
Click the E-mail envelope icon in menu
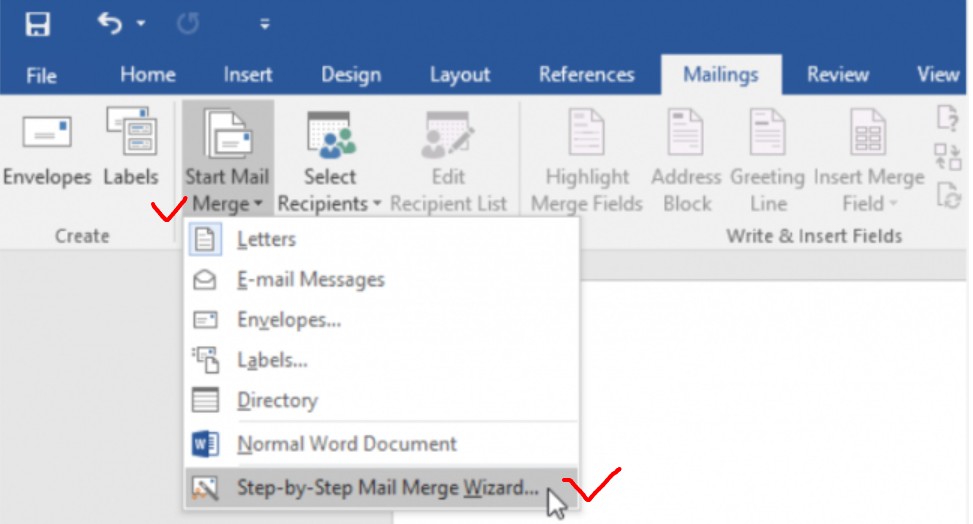point(205,279)
